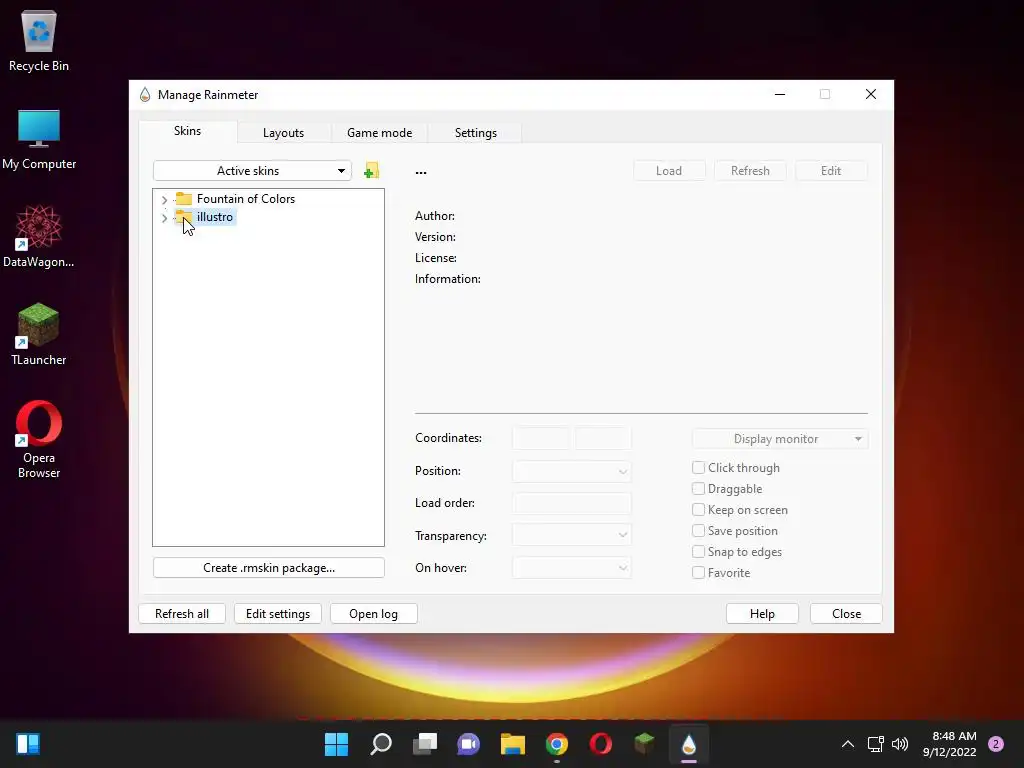Open taskbar search magnifier
Screen dimensions: 1024x768
381,744
